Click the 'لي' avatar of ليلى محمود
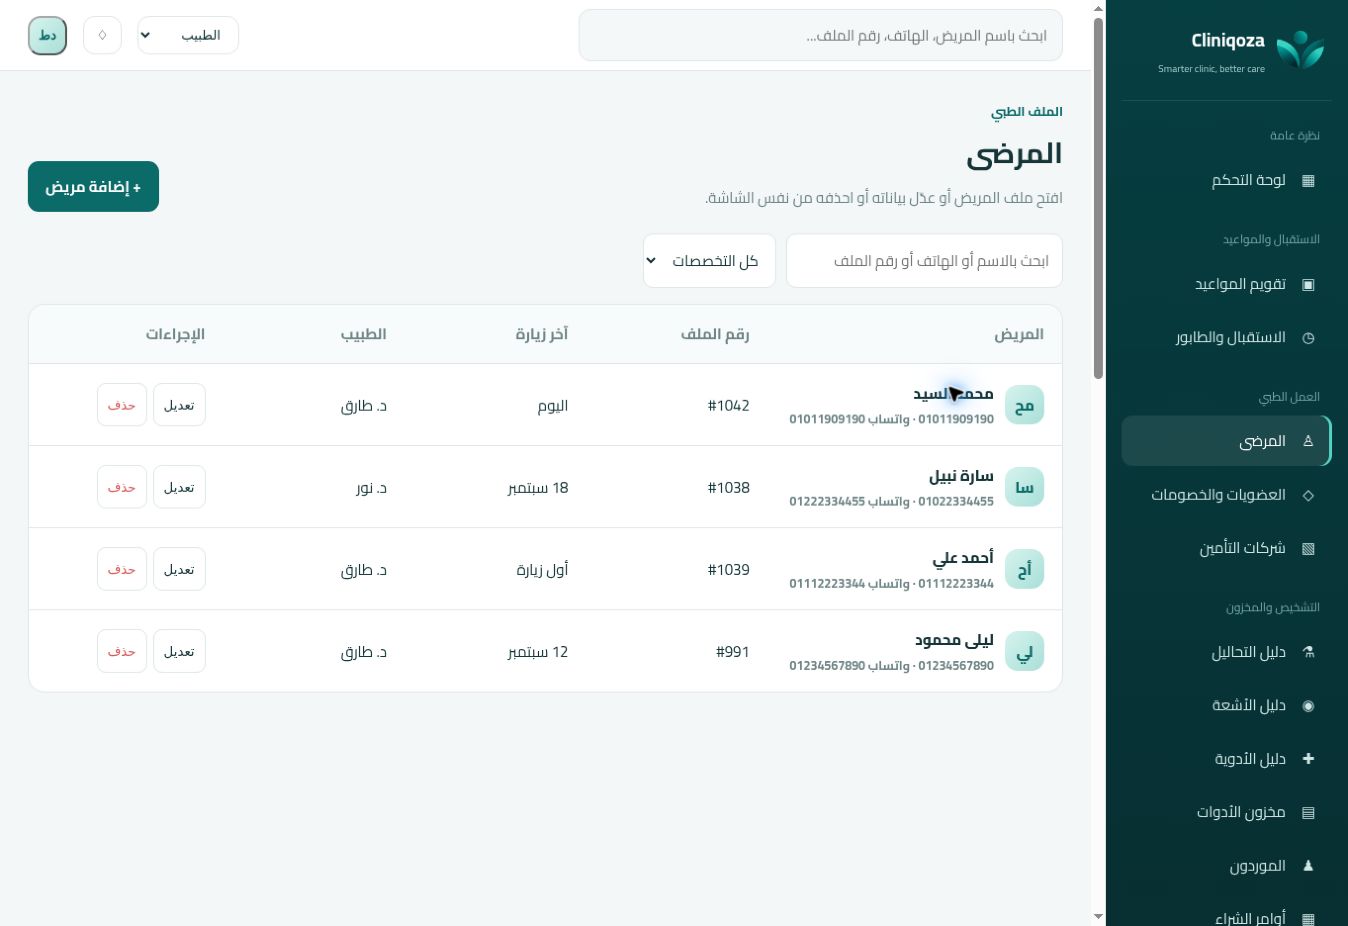 point(1024,651)
